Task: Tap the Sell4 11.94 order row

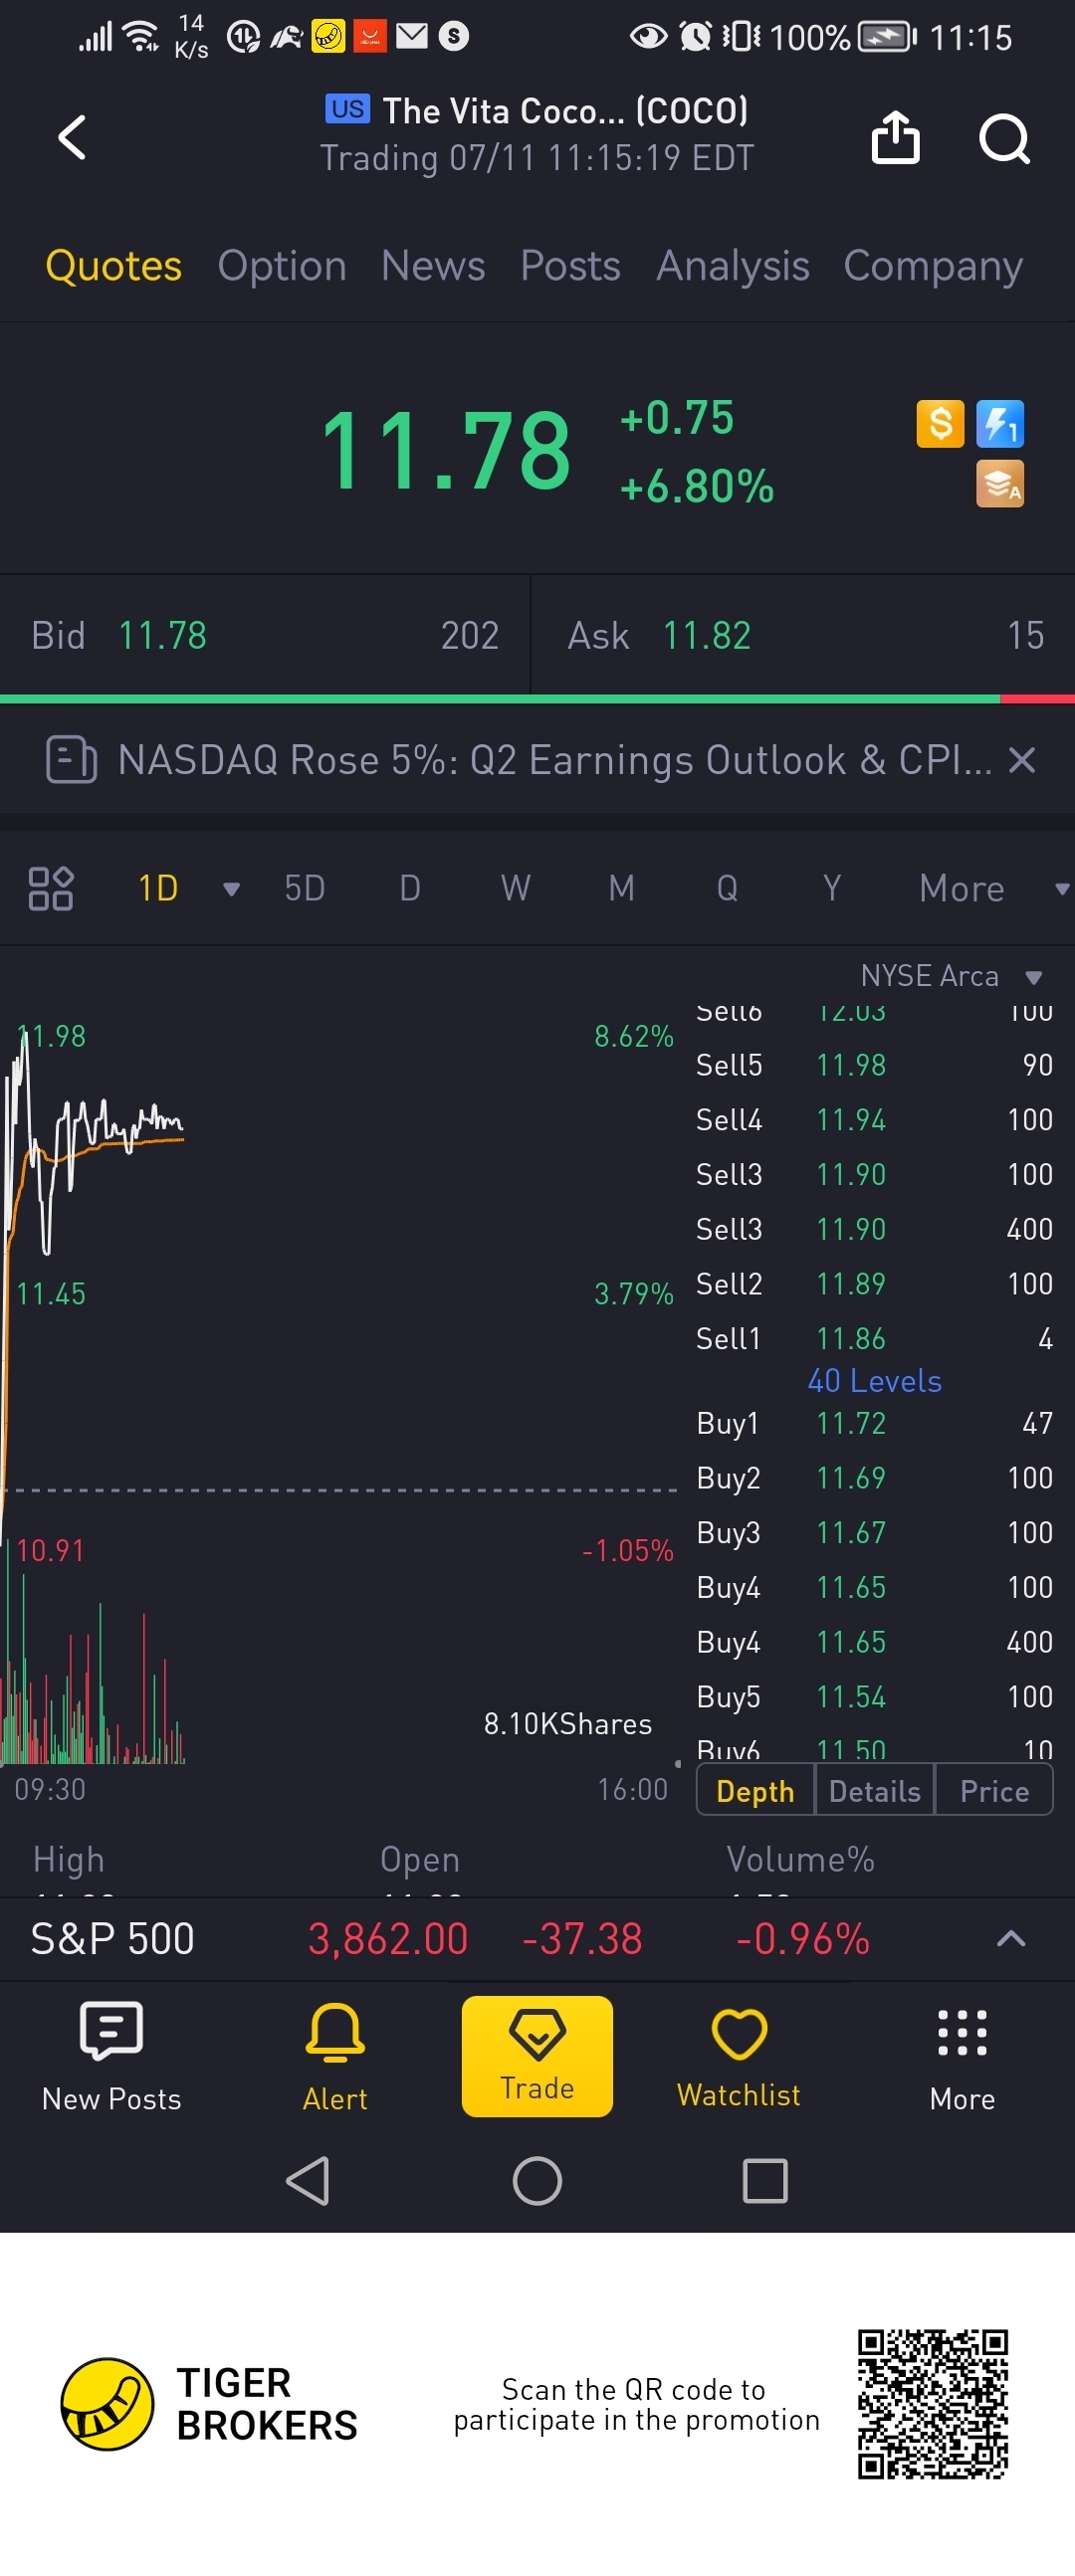Action: click(874, 1119)
